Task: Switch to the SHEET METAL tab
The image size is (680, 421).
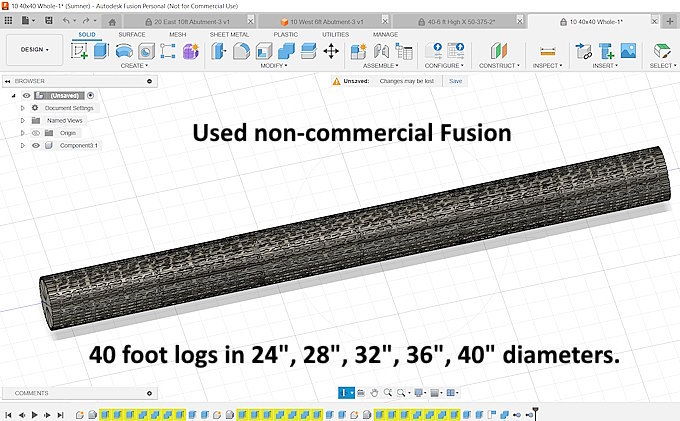Action: [x=229, y=34]
